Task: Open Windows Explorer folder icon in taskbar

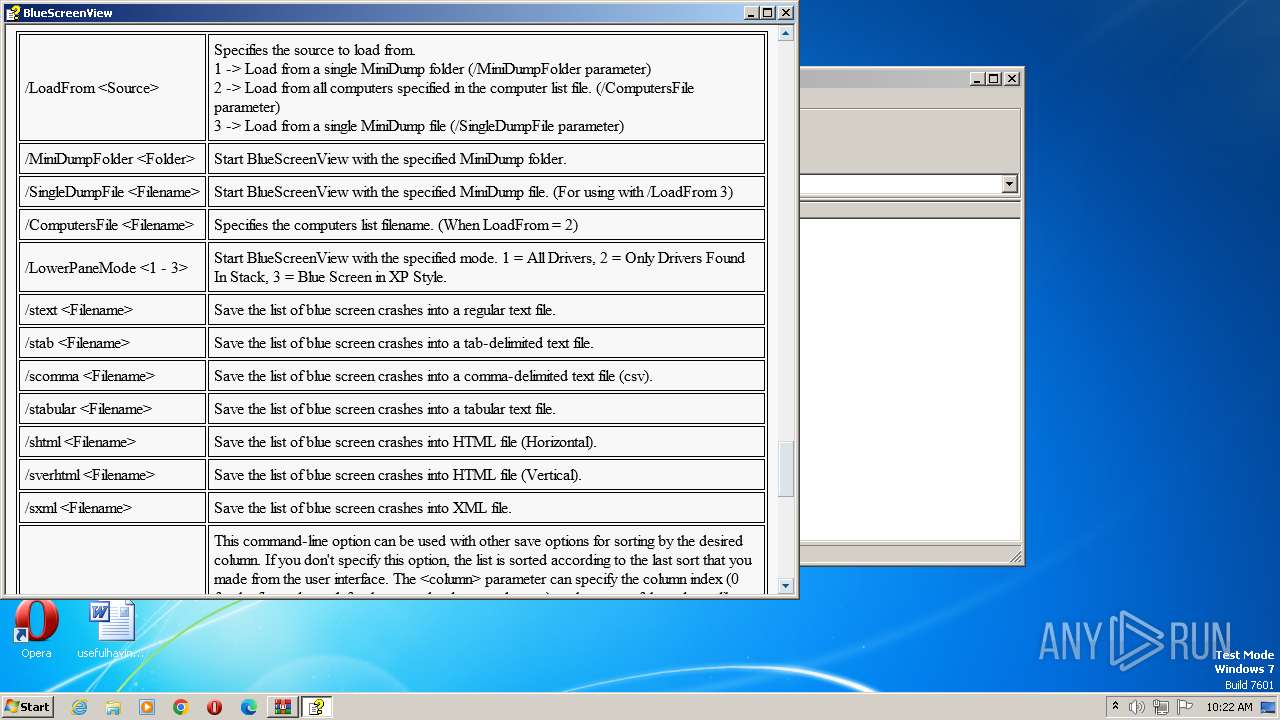Action: (x=113, y=707)
